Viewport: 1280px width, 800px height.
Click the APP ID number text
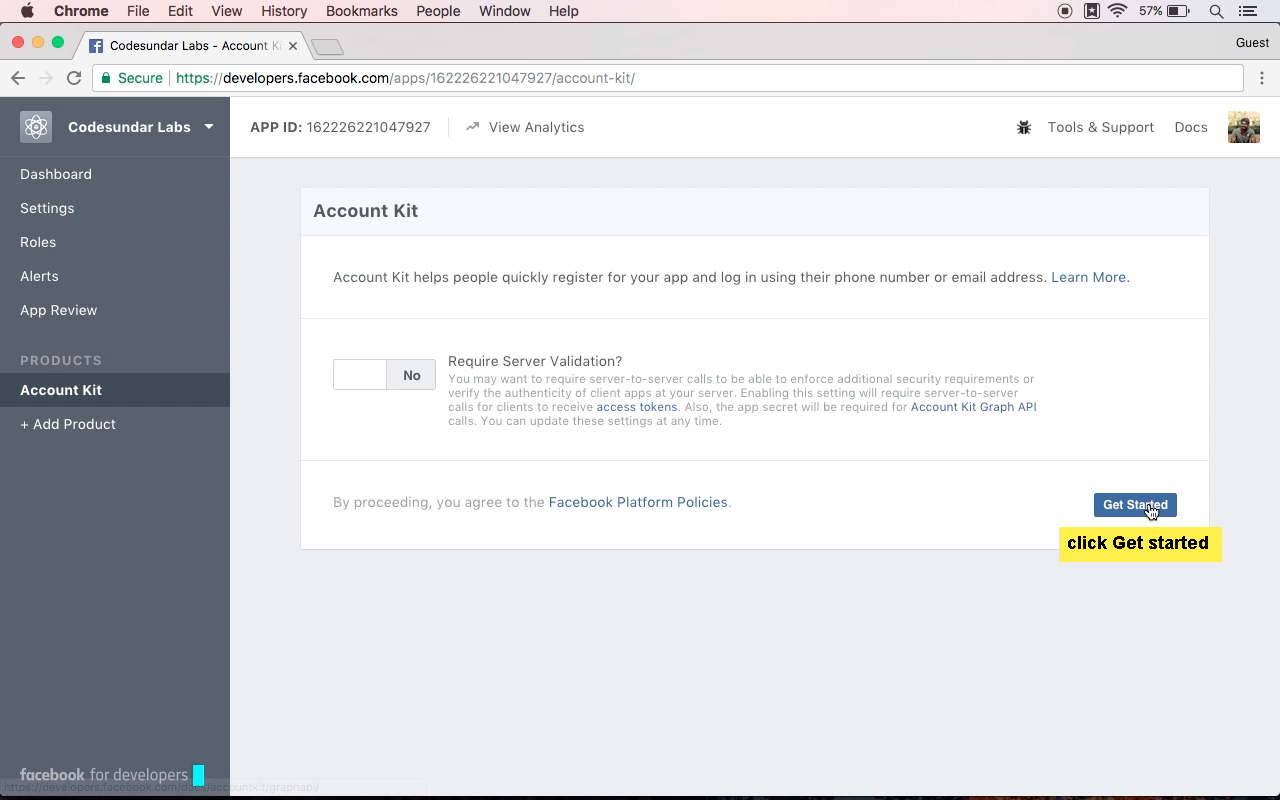coord(368,127)
